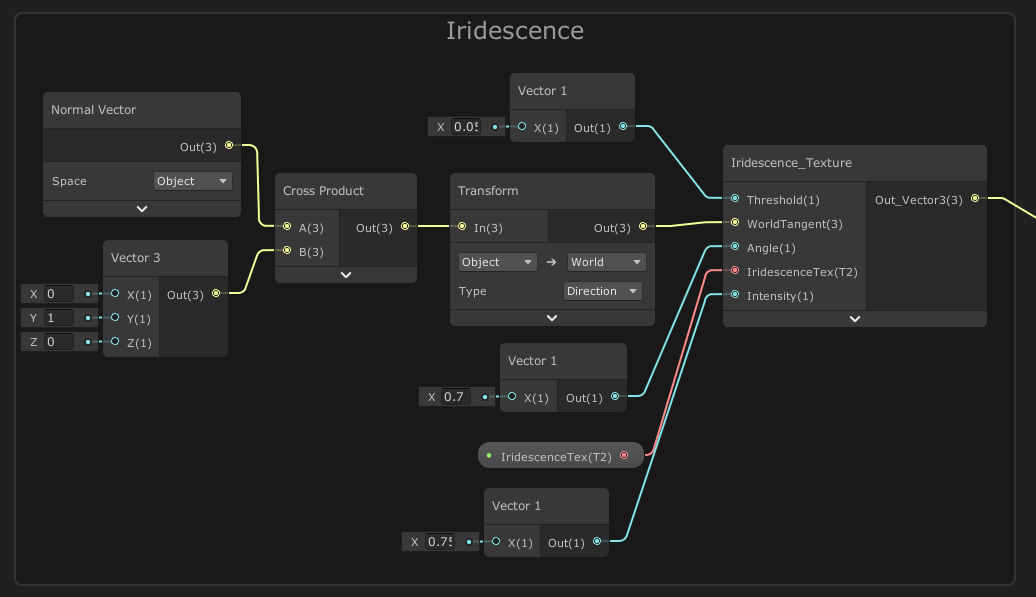Click Out(1) port of Vector 1 feeding Threshold

623,126
